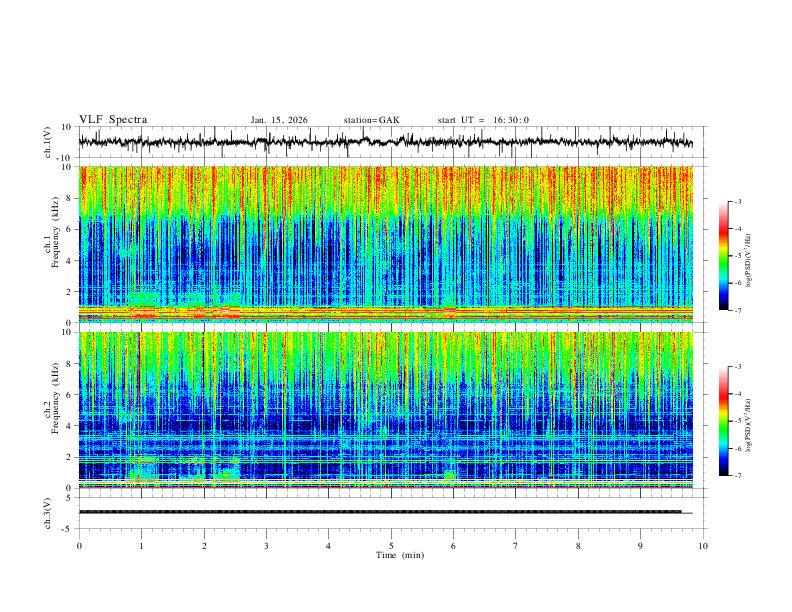Click tick label "7" on the Time axis
The image size is (792, 612).
tap(516, 546)
